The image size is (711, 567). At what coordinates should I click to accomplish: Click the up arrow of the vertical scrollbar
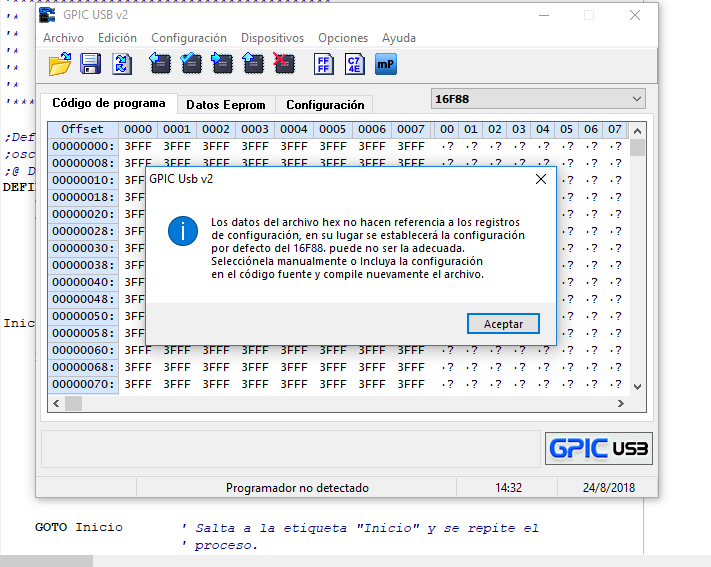[637, 132]
